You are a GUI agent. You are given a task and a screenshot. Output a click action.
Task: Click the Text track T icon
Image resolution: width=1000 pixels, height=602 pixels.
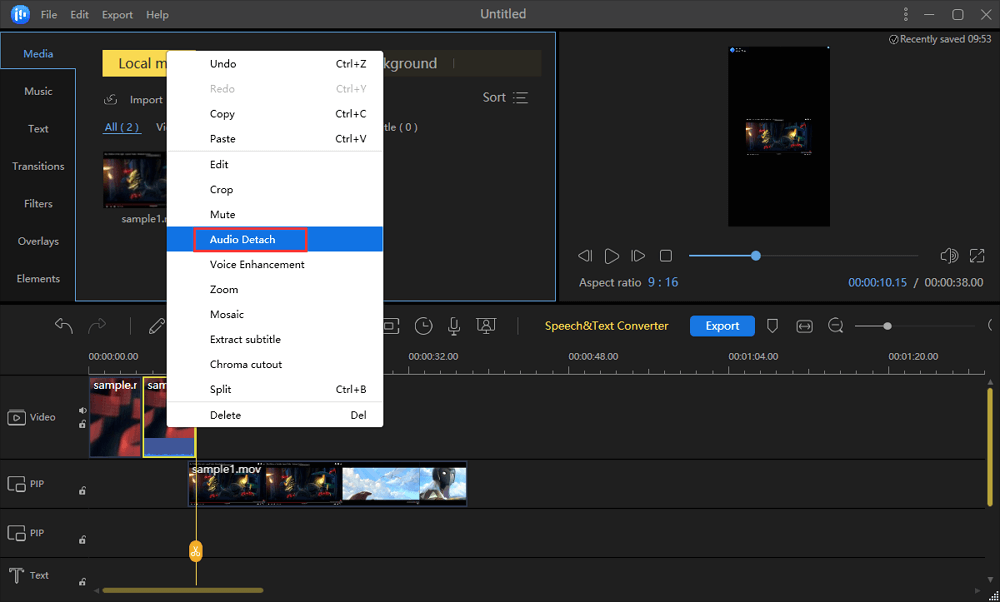click(17, 575)
